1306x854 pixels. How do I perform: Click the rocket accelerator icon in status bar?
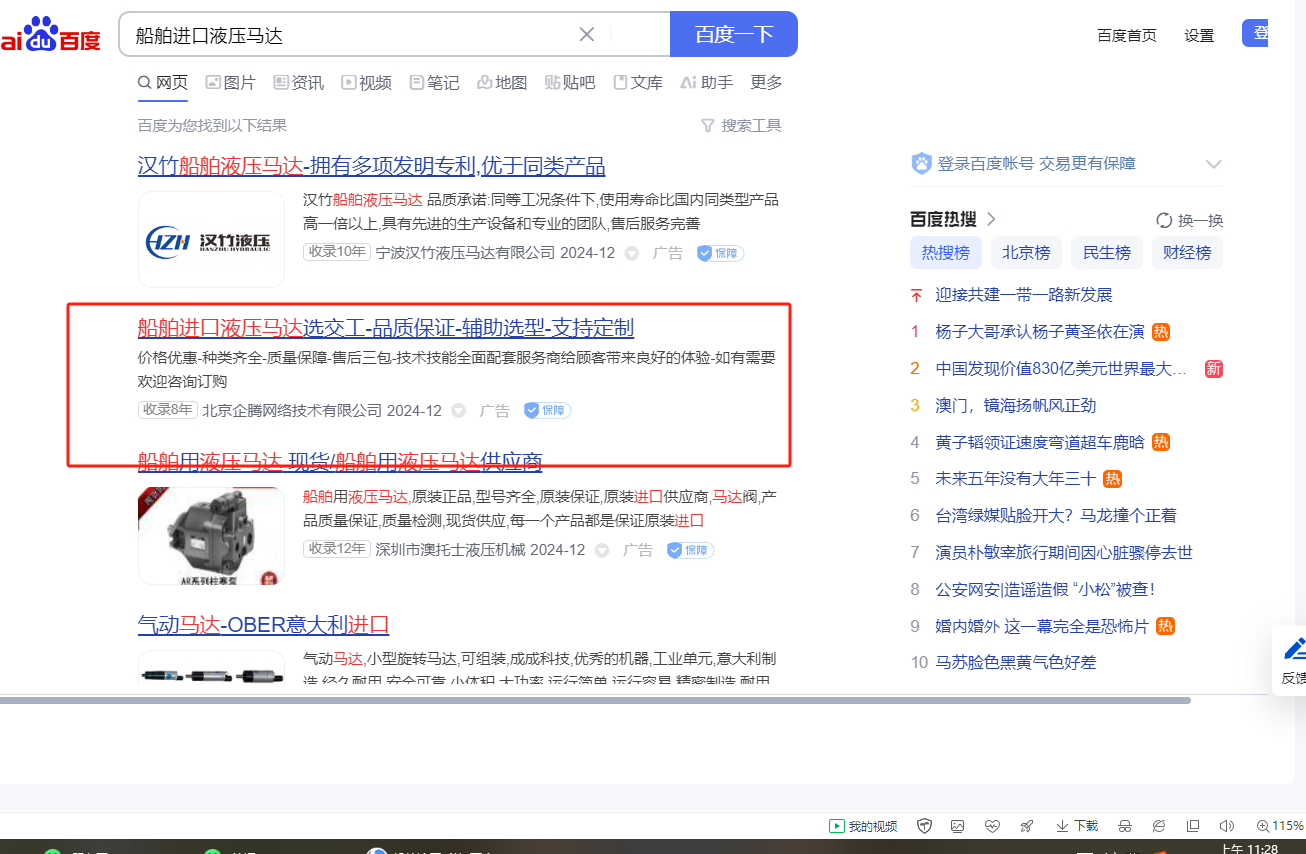tap(1026, 826)
